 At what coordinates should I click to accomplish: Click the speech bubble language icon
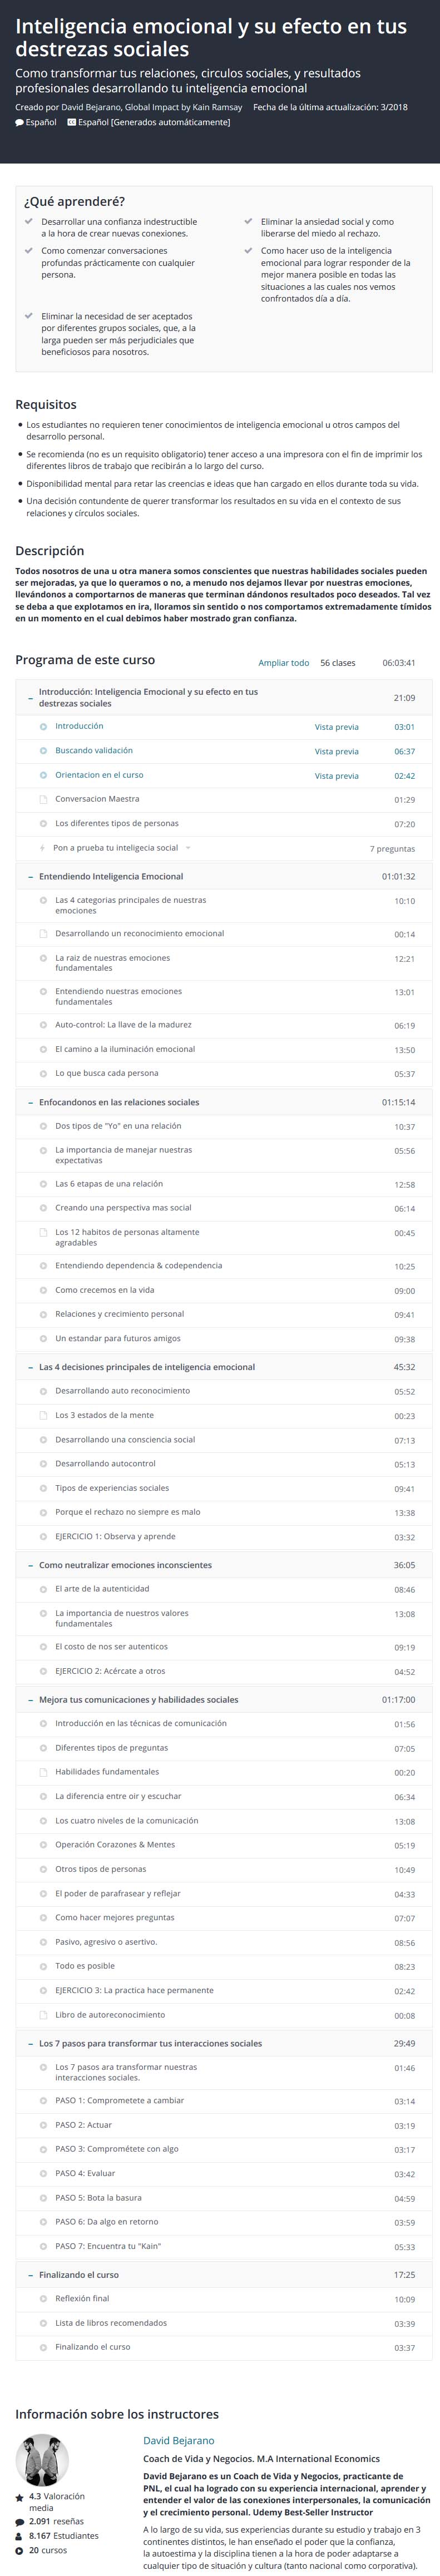pyautogui.click(x=20, y=122)
